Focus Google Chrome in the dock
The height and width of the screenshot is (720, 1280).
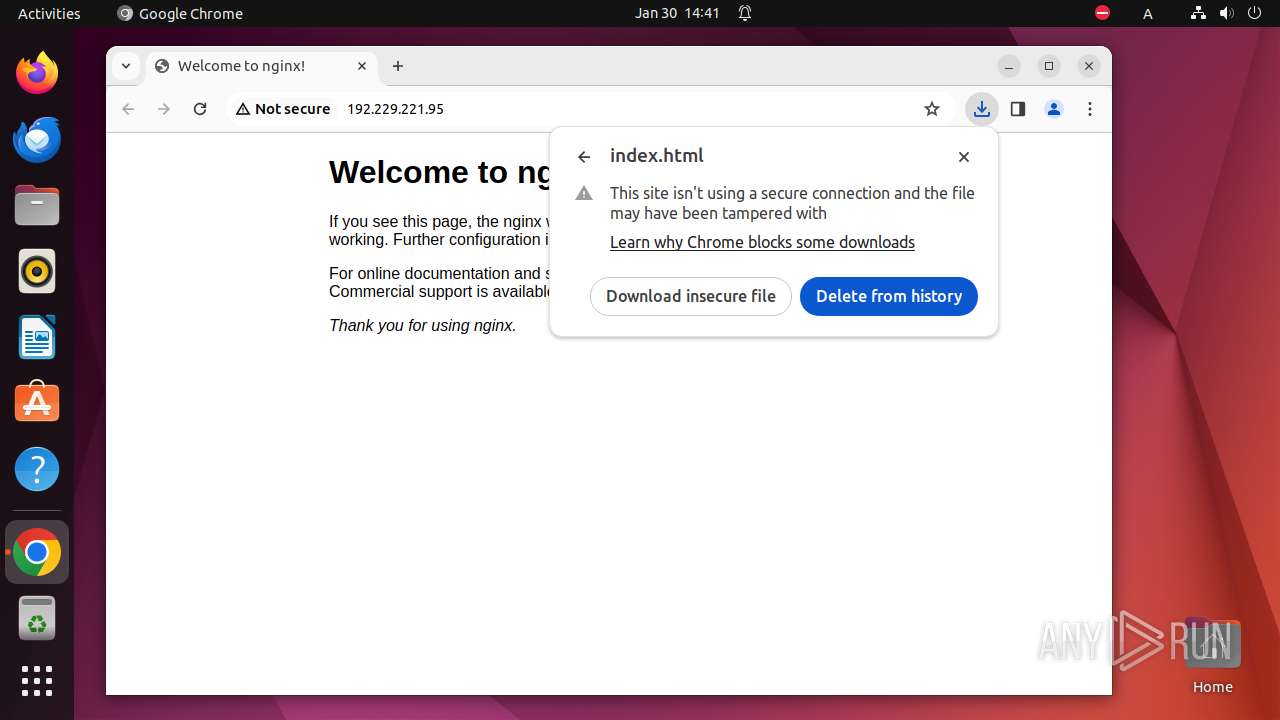[x=37, y=552]
